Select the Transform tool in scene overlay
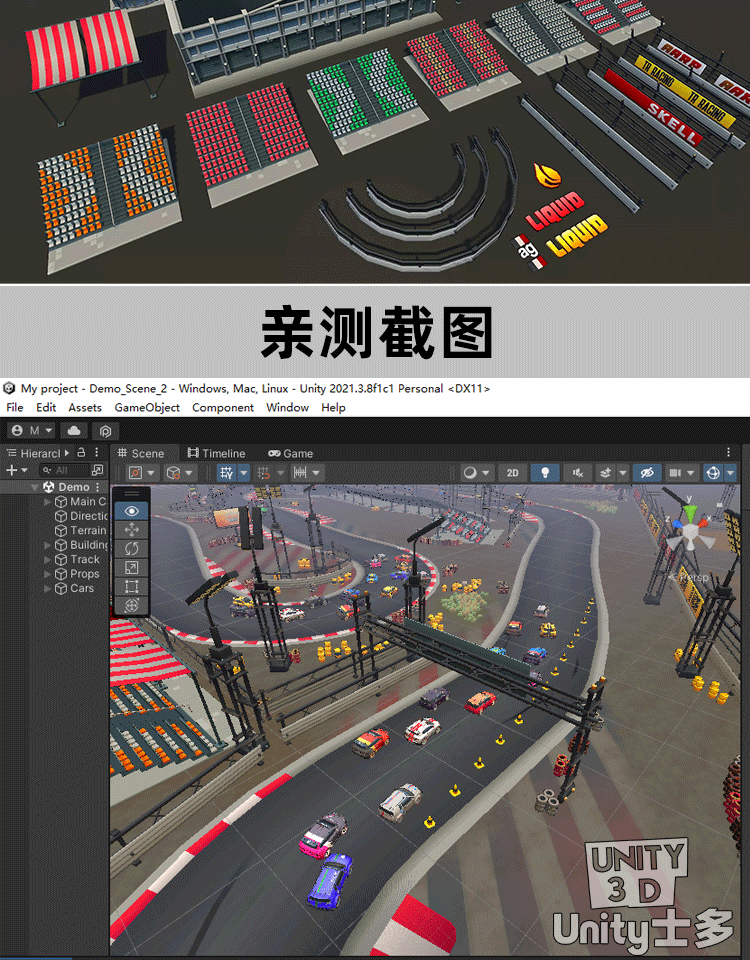Screen dimensions: 750x960 [x=132, y=605]
